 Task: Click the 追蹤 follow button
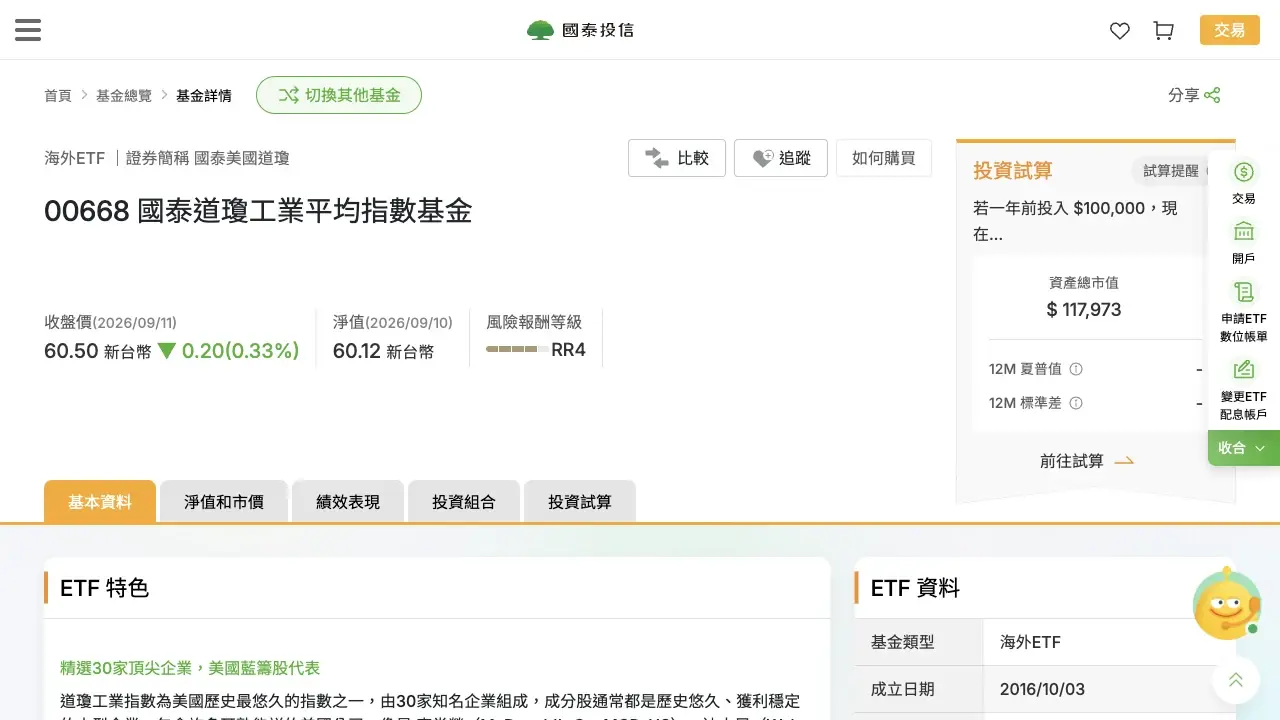point(781,158)
